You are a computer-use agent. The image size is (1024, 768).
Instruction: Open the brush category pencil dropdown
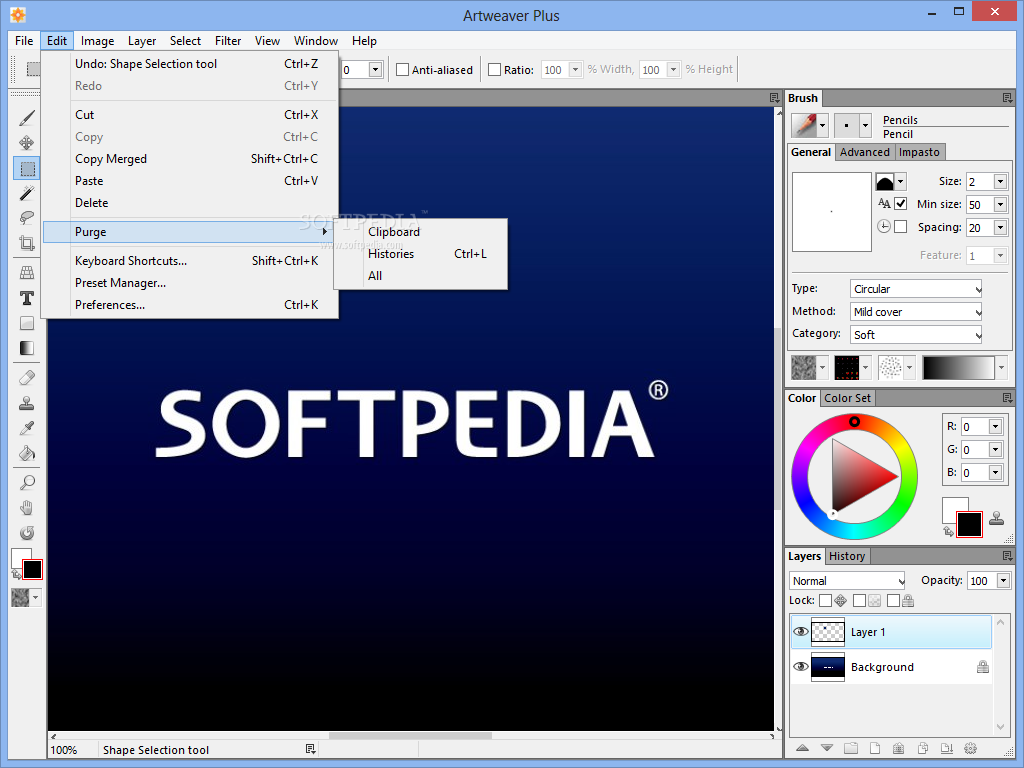[x=822, y=125]
